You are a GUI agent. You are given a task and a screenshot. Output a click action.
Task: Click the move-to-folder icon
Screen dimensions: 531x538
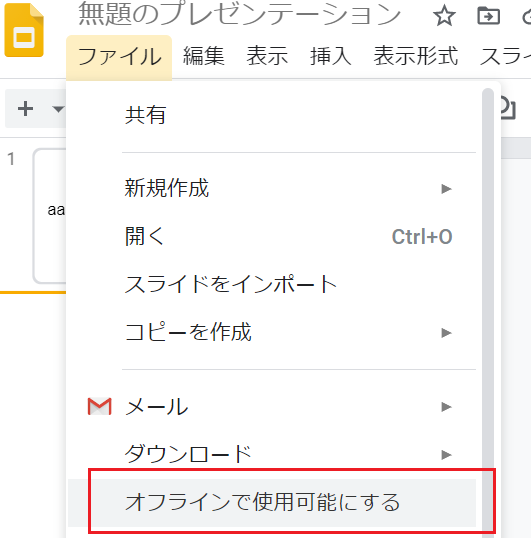coord(488,16)
